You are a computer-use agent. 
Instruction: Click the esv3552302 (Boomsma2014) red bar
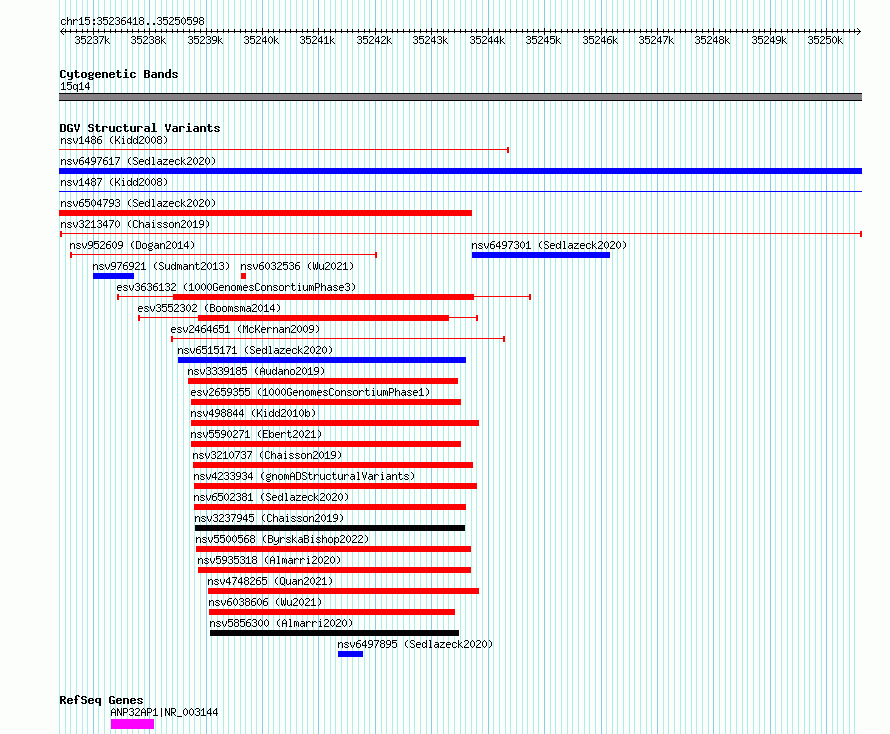coord(323,318)
